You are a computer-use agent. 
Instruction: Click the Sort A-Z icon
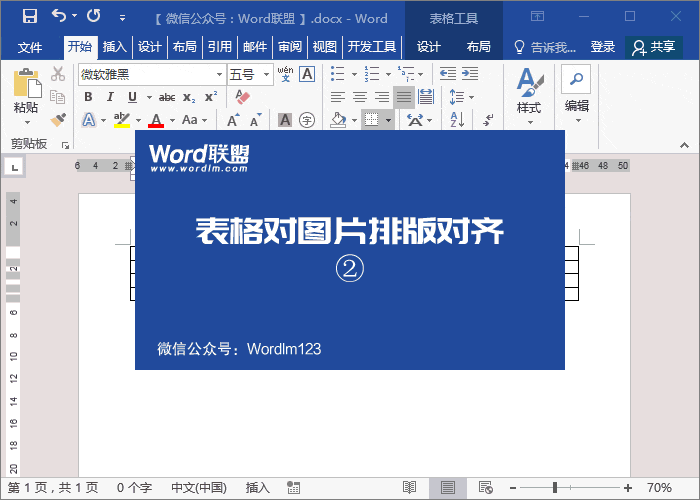point(457,120)
